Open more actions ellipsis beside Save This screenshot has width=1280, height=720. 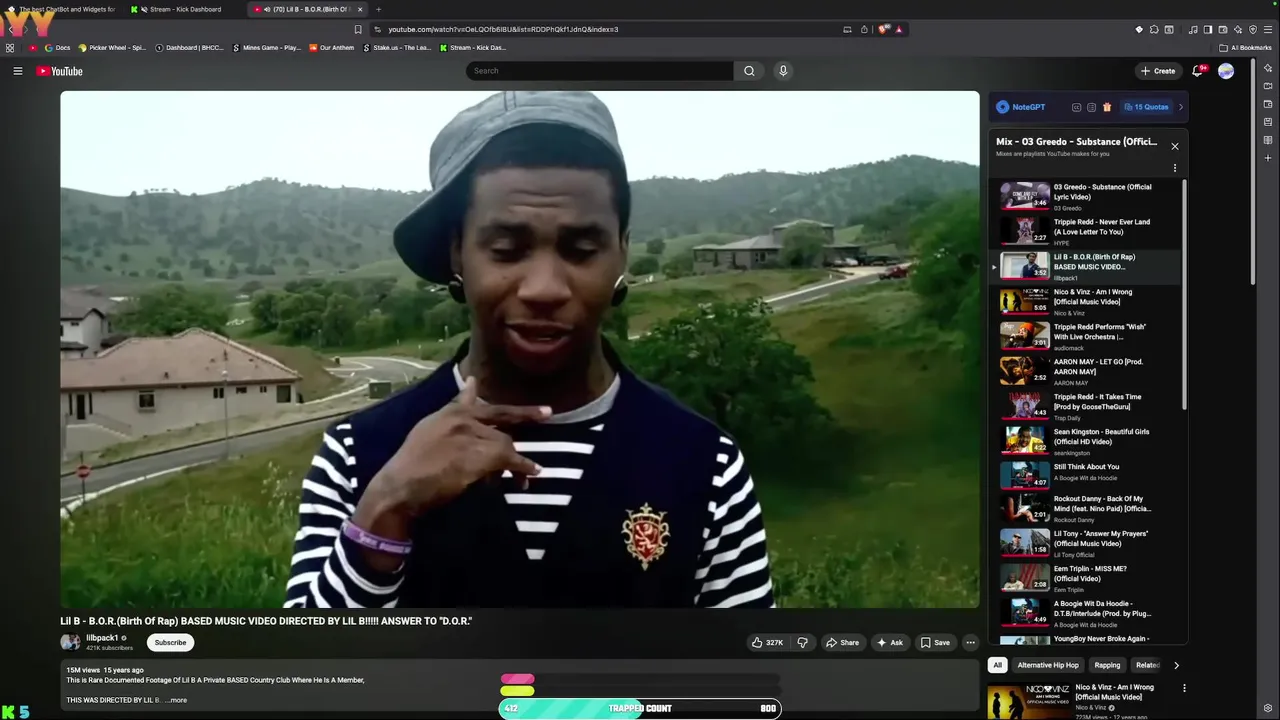click(970, 643)
